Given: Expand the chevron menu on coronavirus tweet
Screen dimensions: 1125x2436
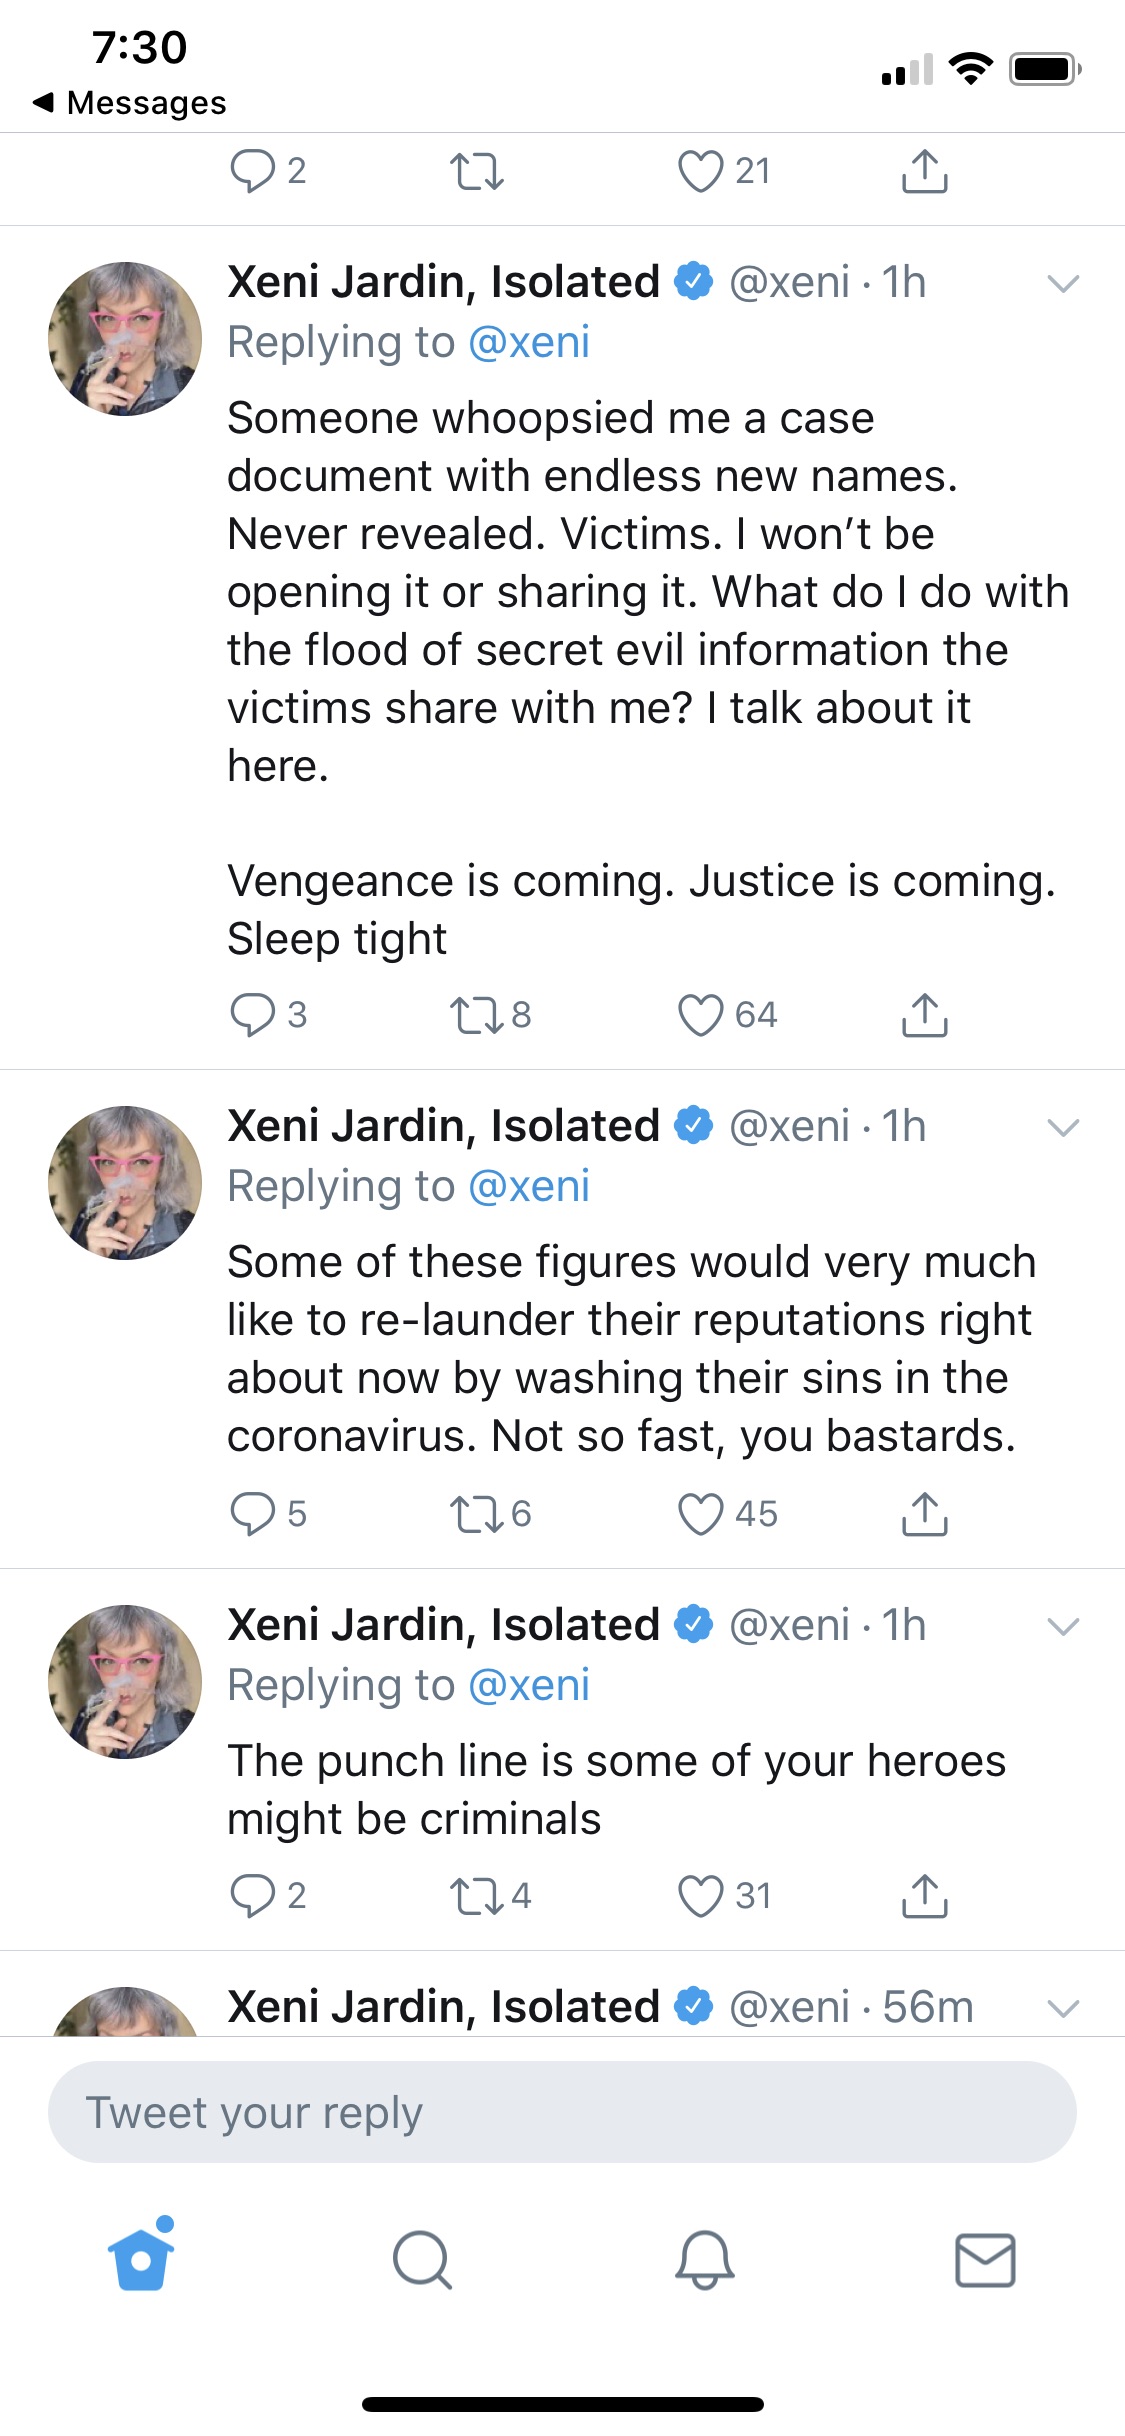Looking at the screenshot, I should [1063, 1128].
